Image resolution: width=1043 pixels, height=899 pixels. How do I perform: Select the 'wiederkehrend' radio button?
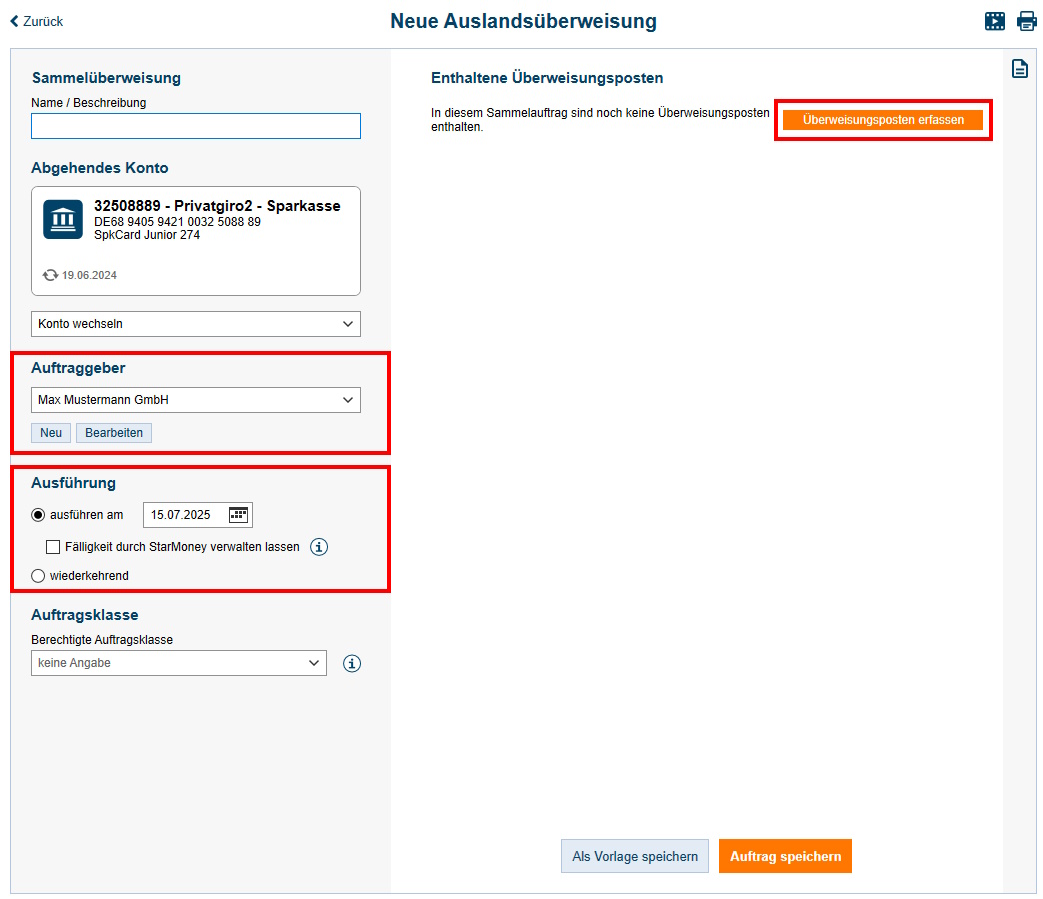pos(39,576)
